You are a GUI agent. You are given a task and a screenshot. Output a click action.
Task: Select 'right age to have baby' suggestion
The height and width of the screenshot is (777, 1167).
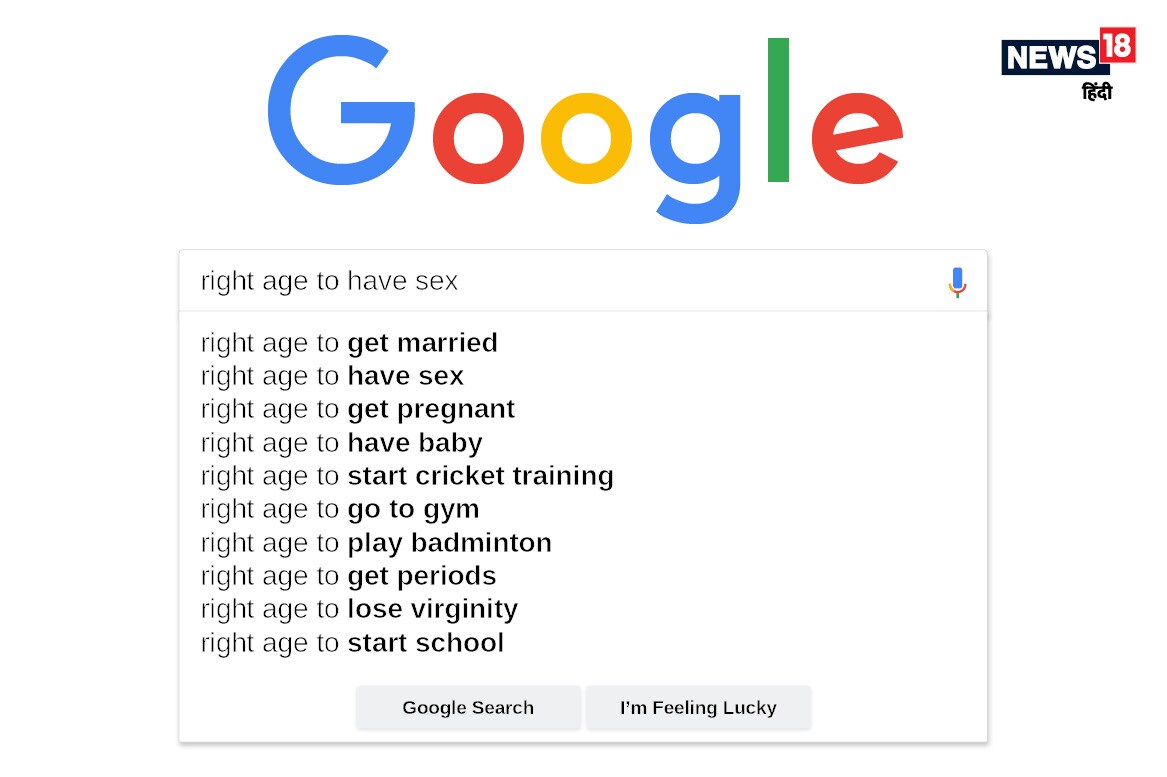(341, 443)
